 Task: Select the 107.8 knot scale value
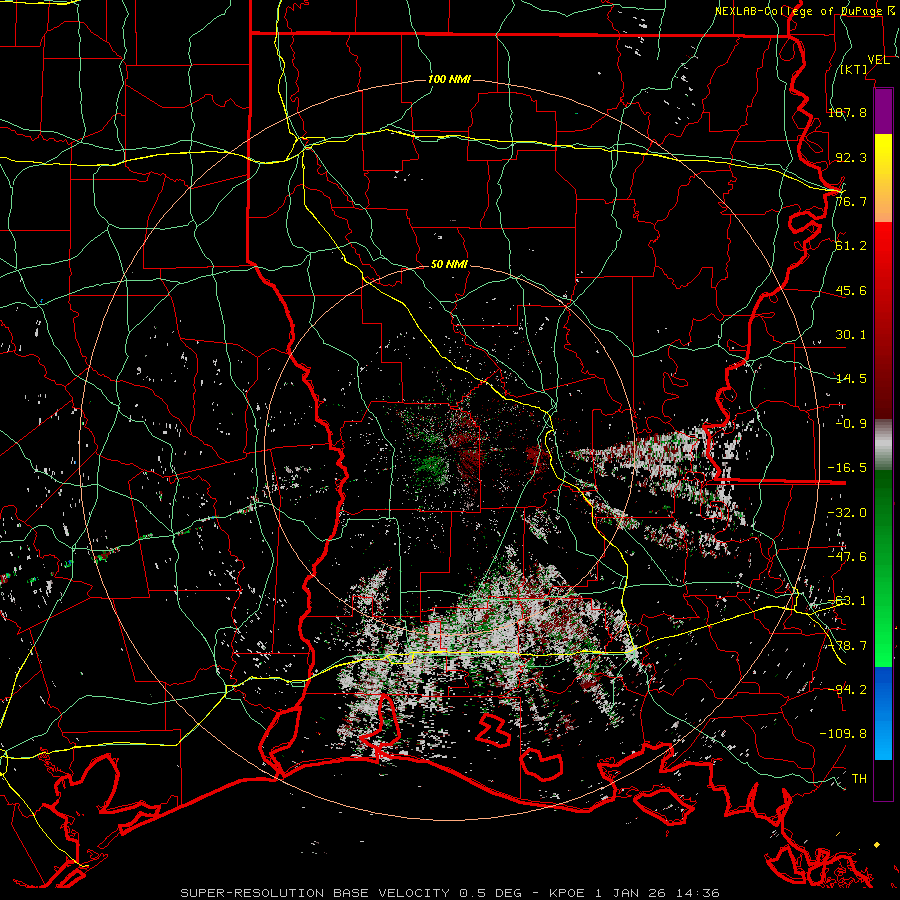[847, 113]
